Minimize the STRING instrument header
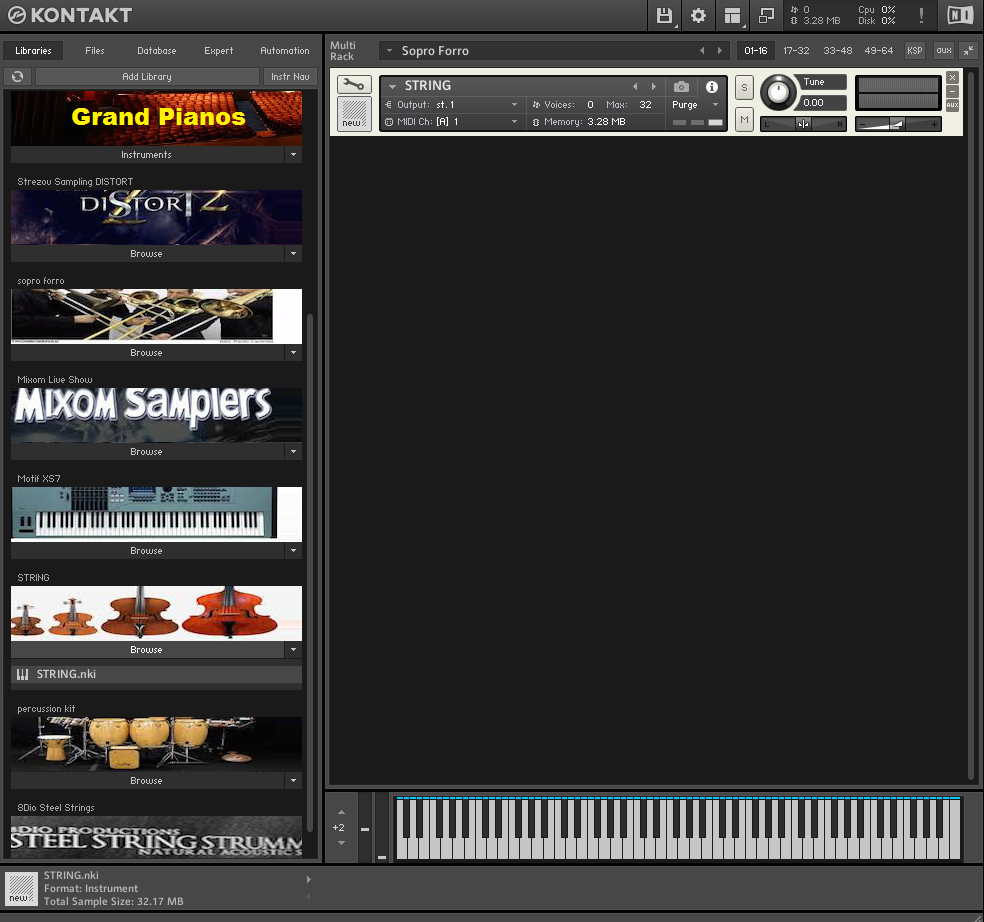This screenshot has height=922, width=984. point(953,92)
